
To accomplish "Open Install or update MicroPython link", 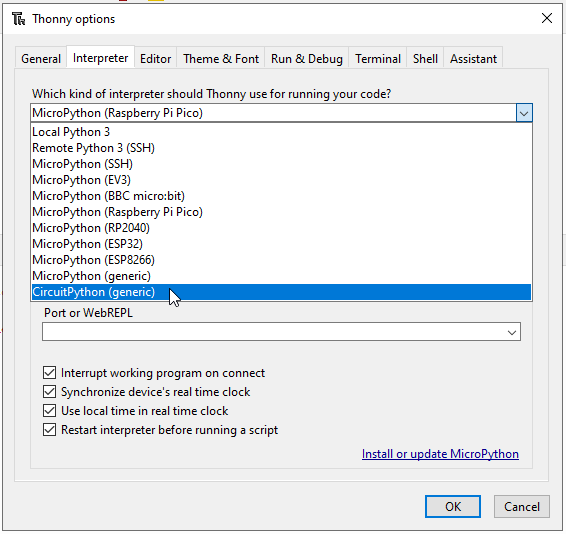I will 440,454.
